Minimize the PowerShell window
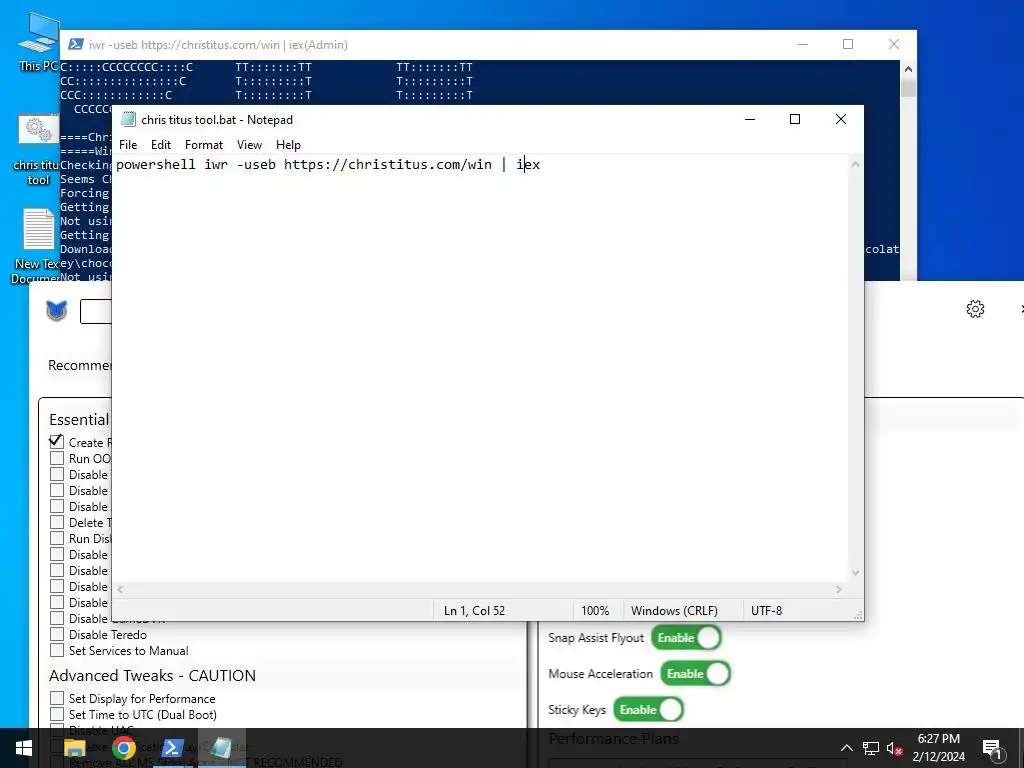The height and width of the screenshot is (768, 1024). tap(803, 44)
